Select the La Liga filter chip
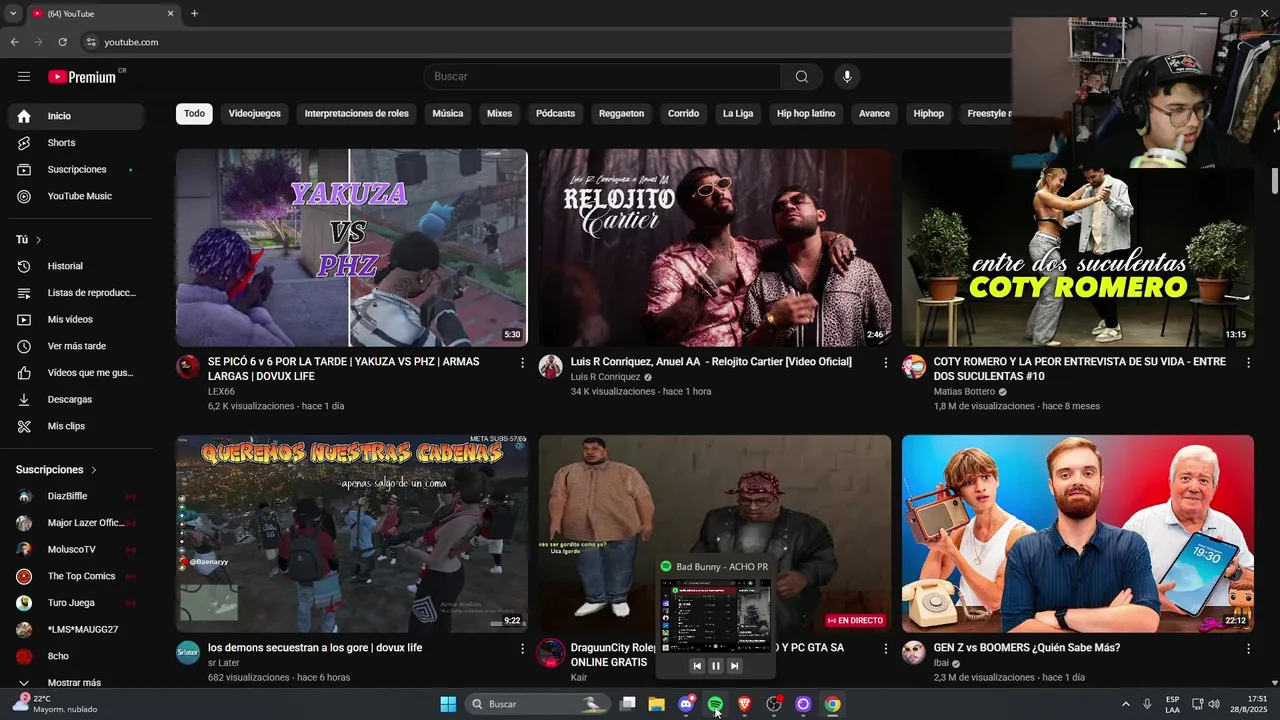Viewport: 1280px width, 720px height. click(738, 114)
